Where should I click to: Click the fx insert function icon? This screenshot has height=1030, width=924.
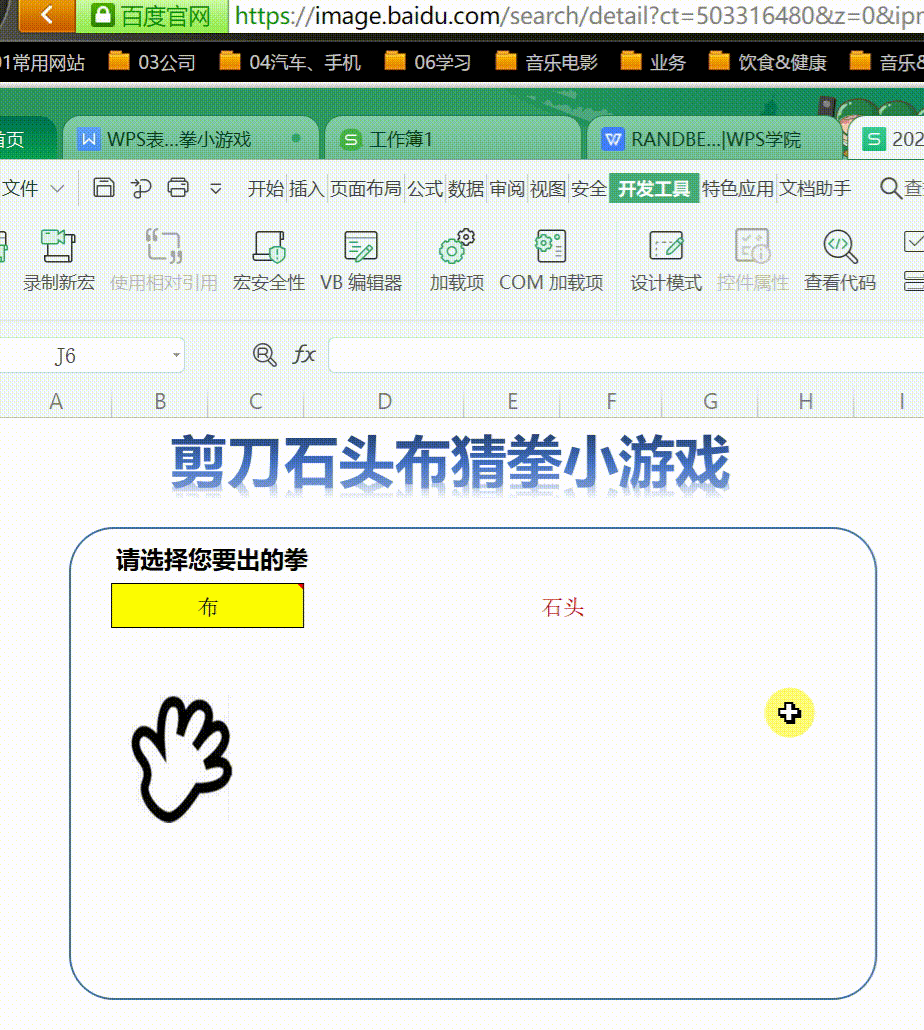pos(303,355)
